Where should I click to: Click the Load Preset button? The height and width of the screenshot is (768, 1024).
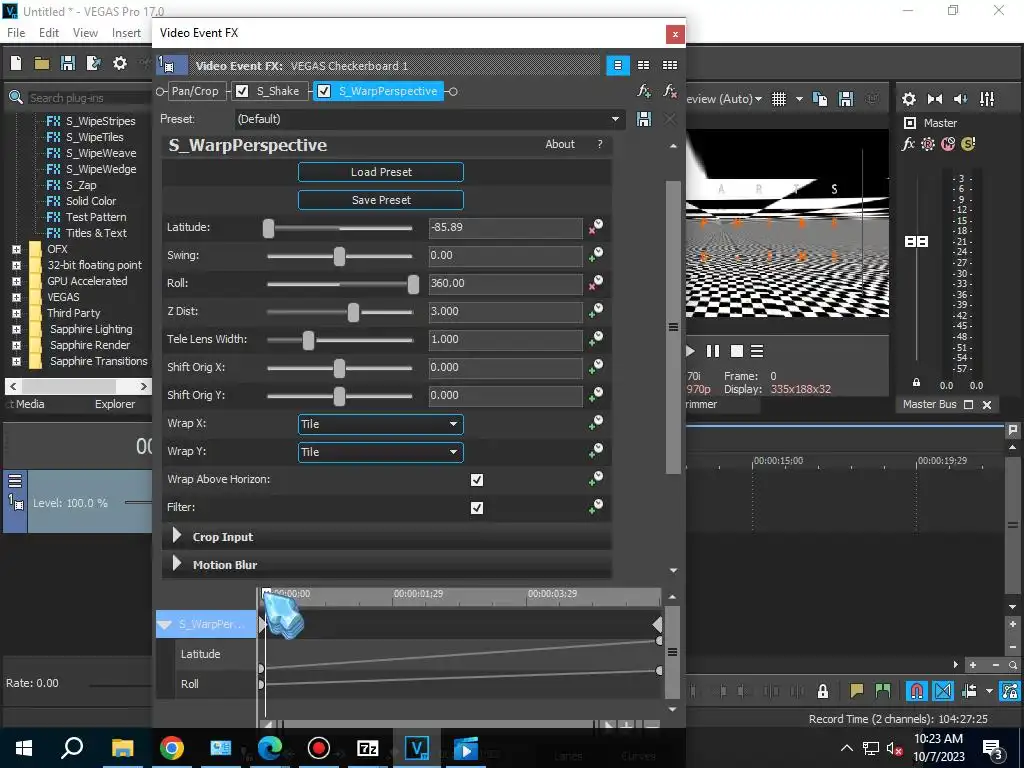coord(381,172)
